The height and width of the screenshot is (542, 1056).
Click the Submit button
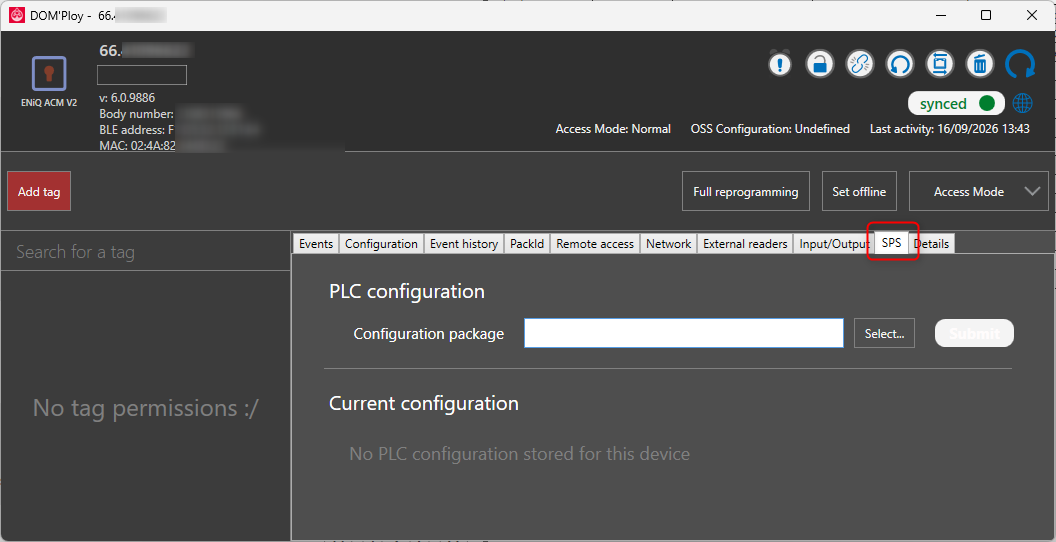click(x=974, y=333)
